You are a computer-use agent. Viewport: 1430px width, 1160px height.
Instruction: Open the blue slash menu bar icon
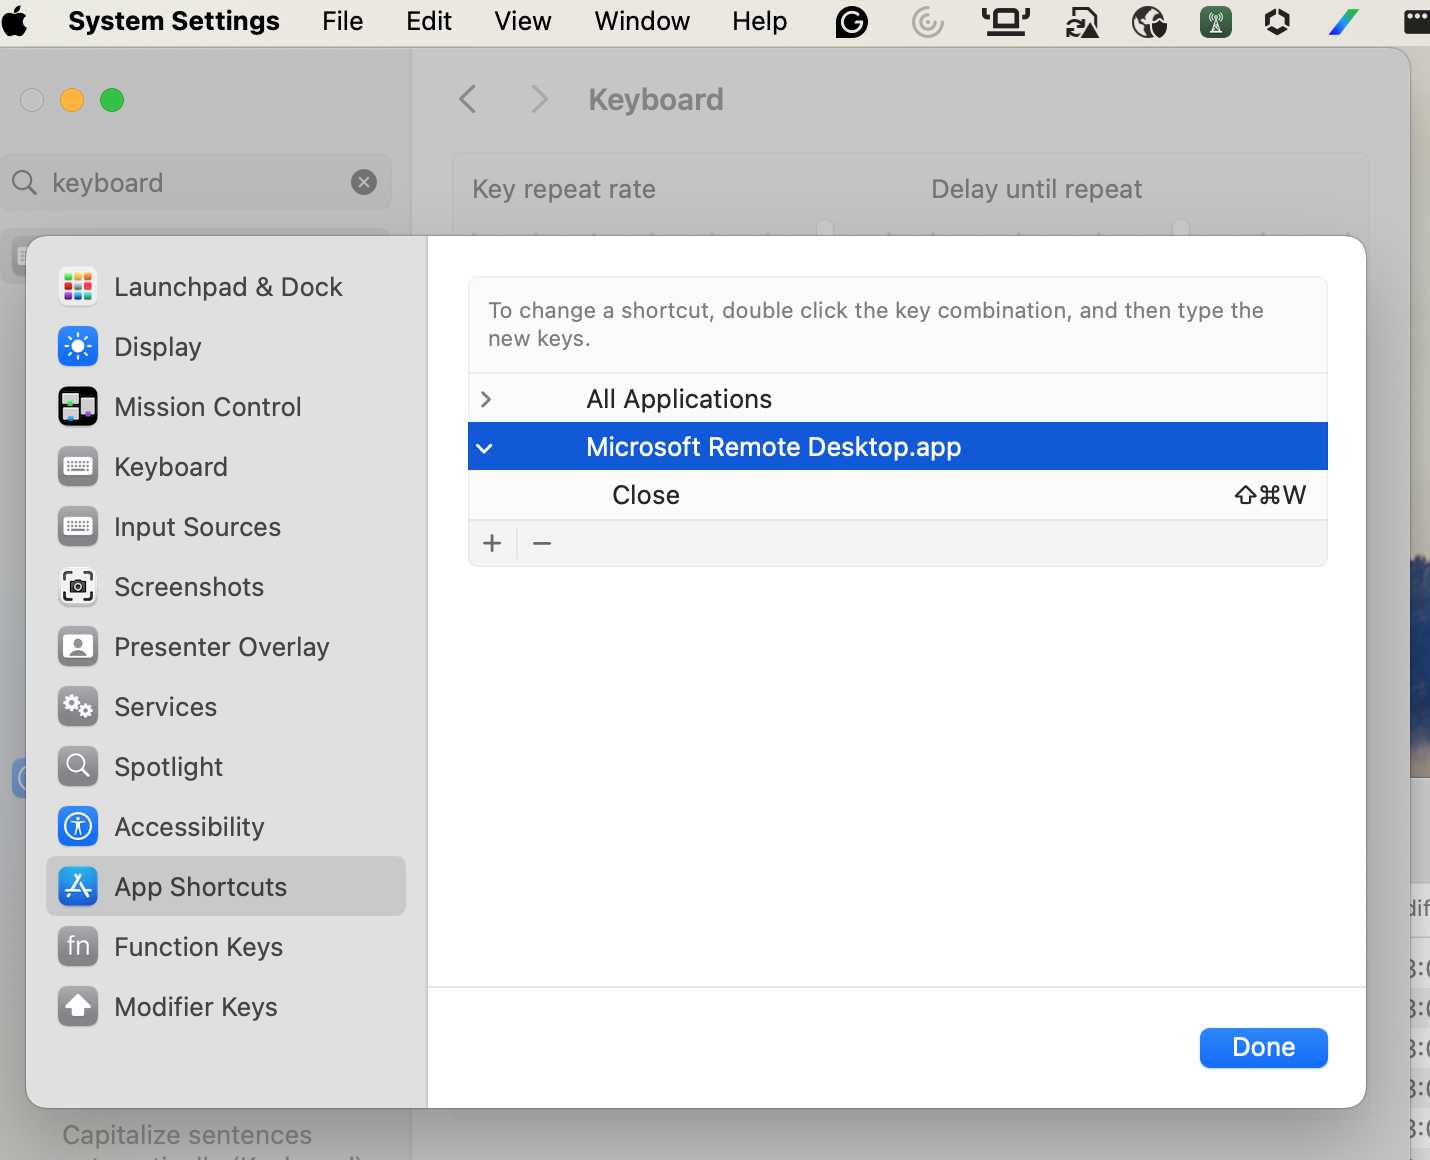[1343, 21]
